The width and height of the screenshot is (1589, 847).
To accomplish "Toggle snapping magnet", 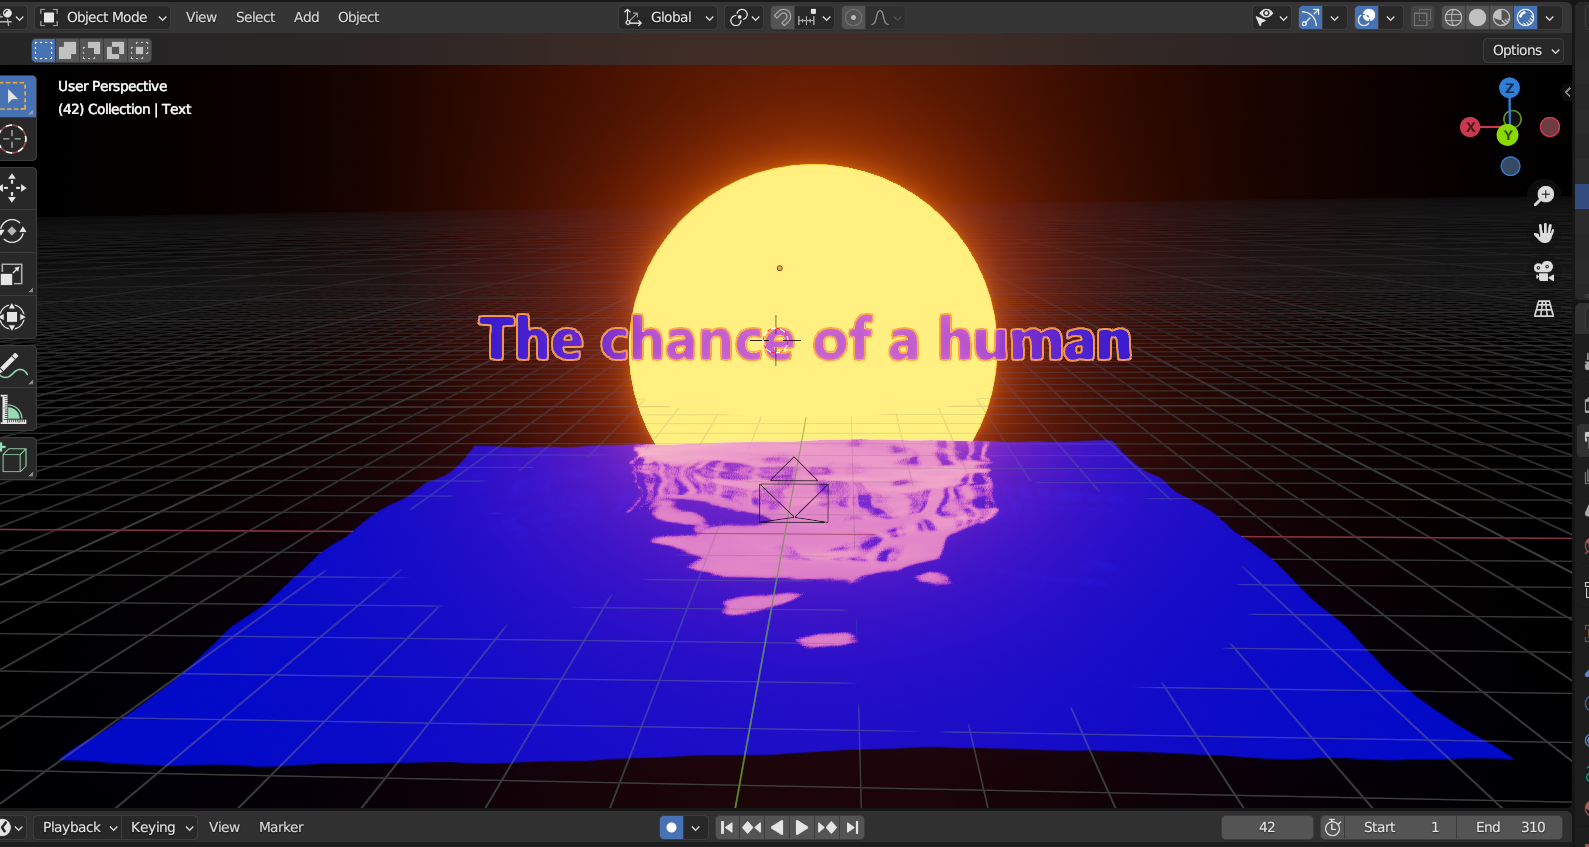I will click(782, 17).
